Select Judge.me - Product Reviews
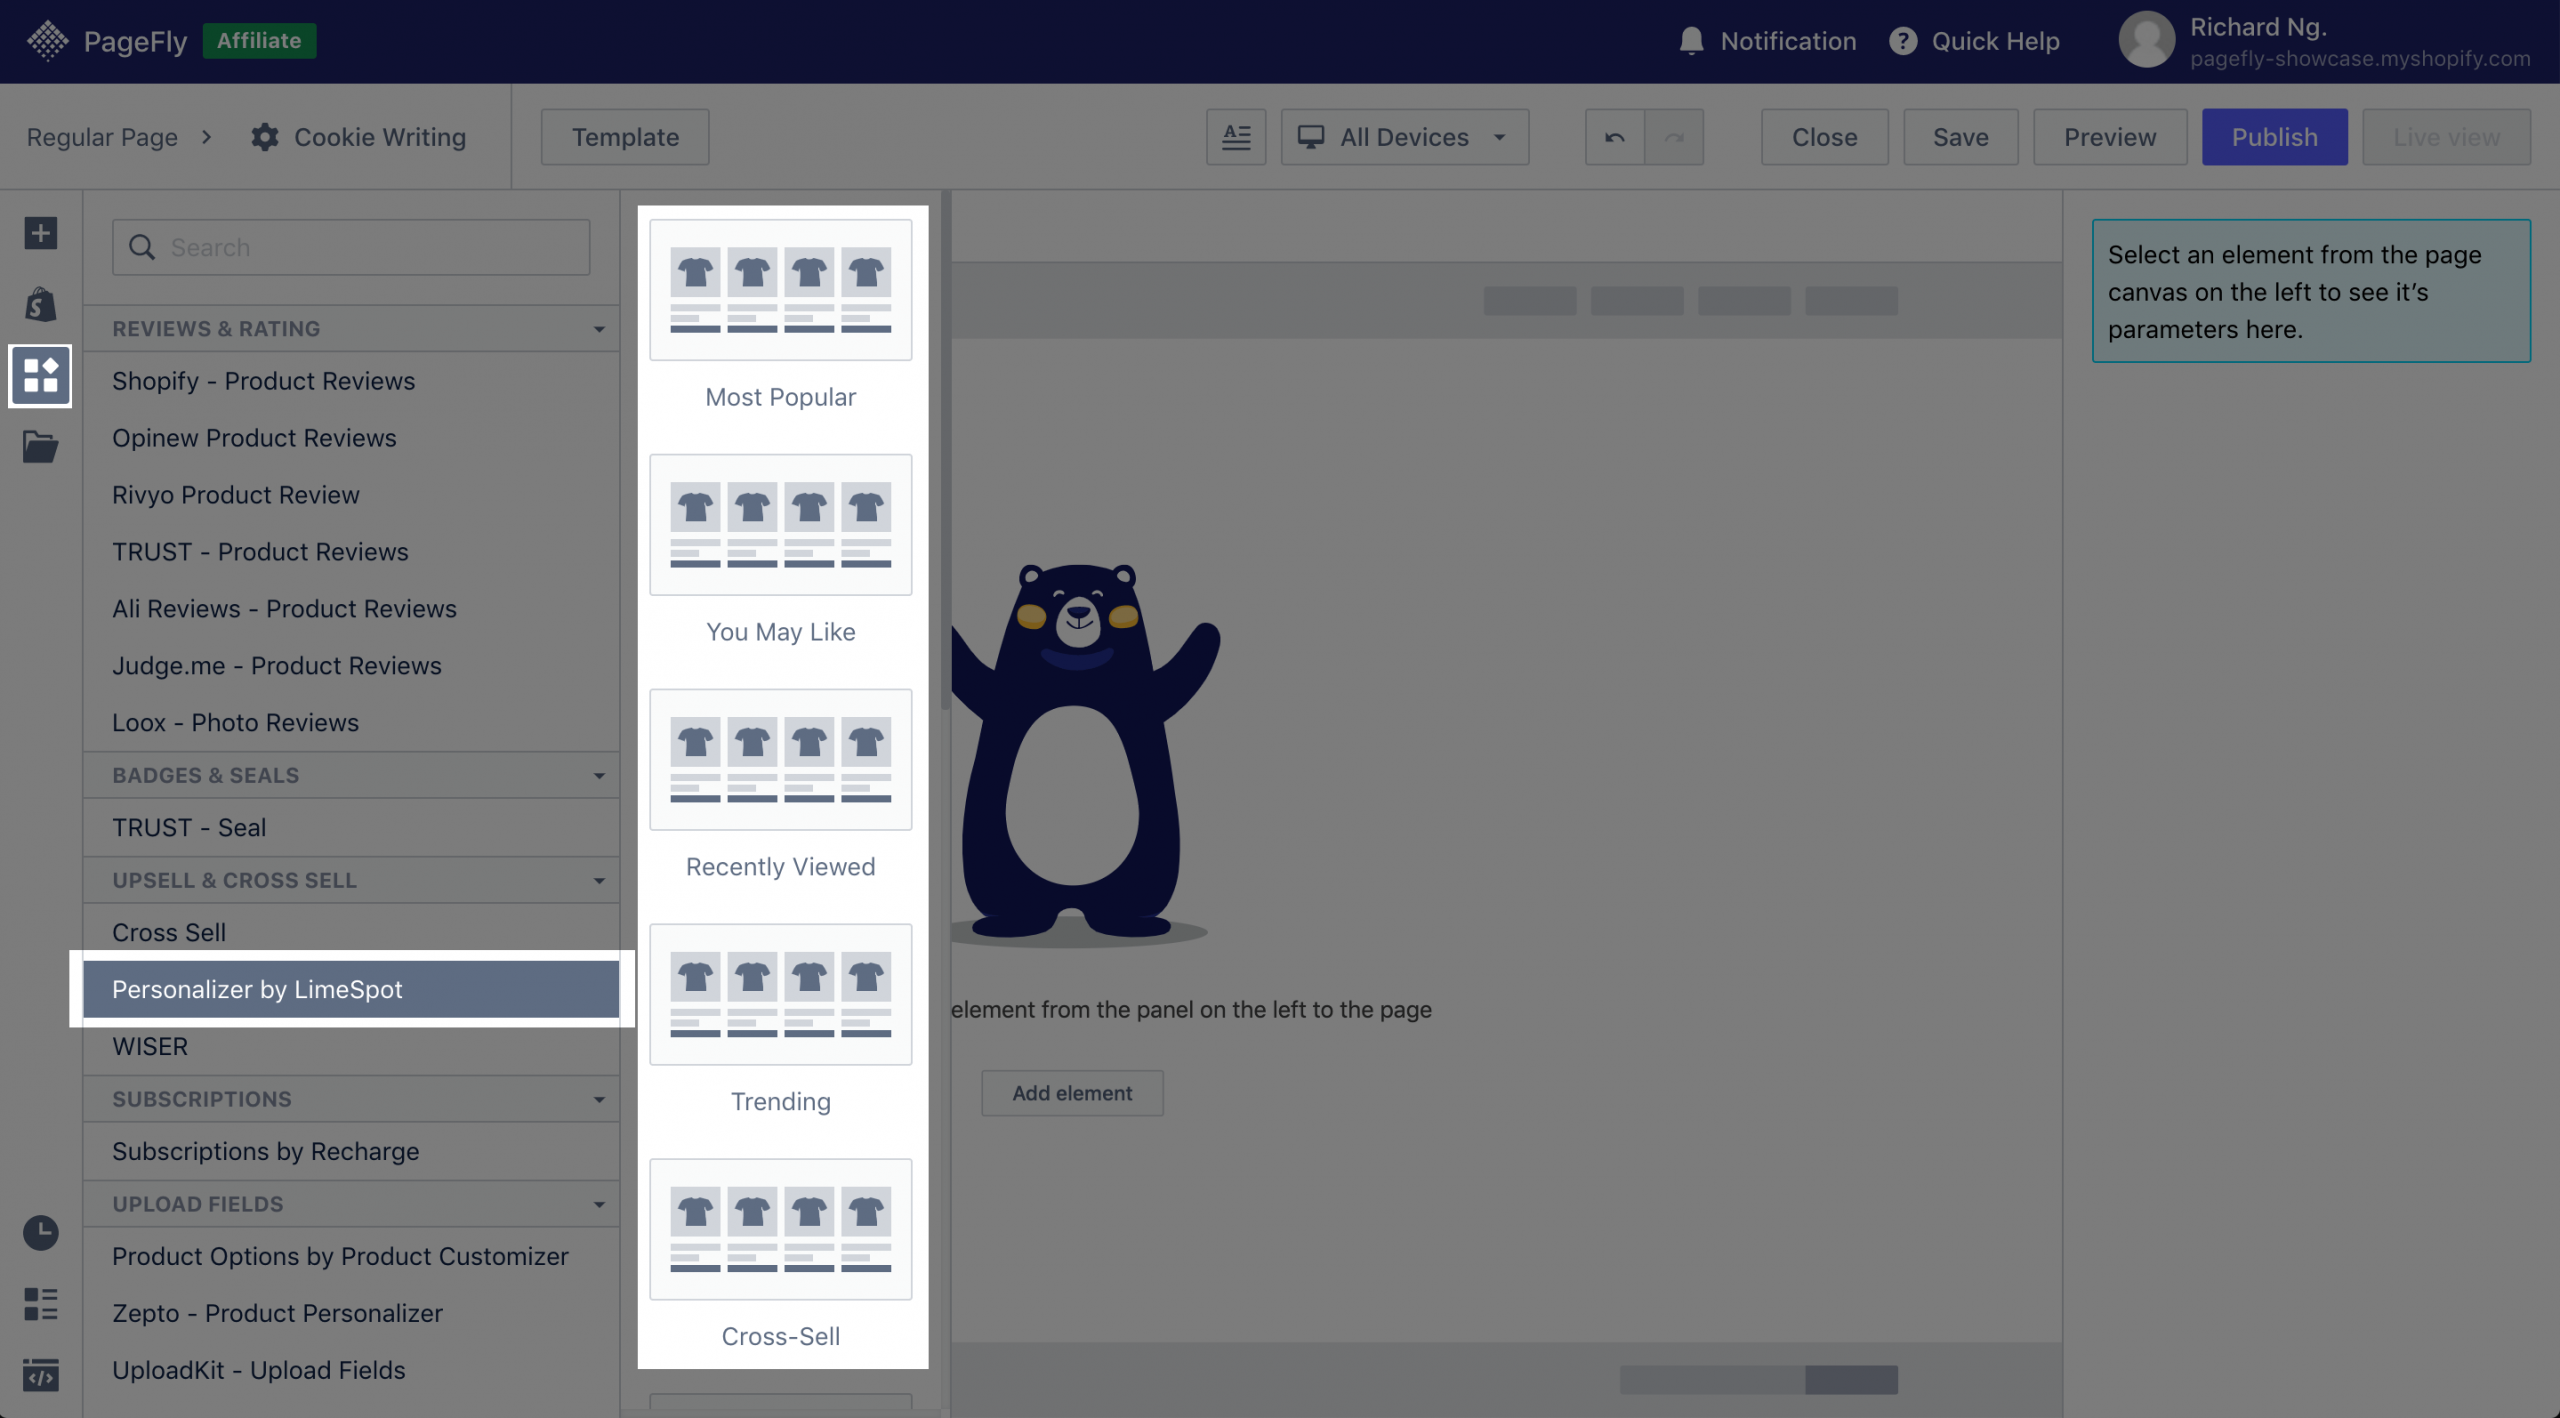 coord(351,666)
